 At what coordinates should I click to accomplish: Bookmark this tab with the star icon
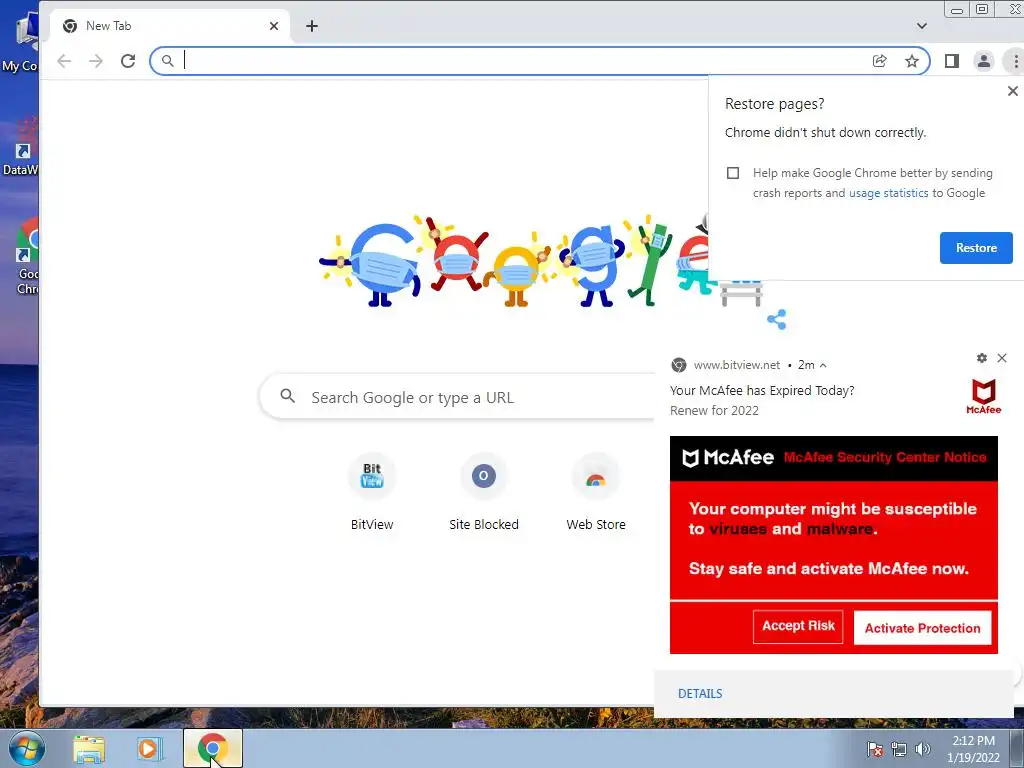912,61
